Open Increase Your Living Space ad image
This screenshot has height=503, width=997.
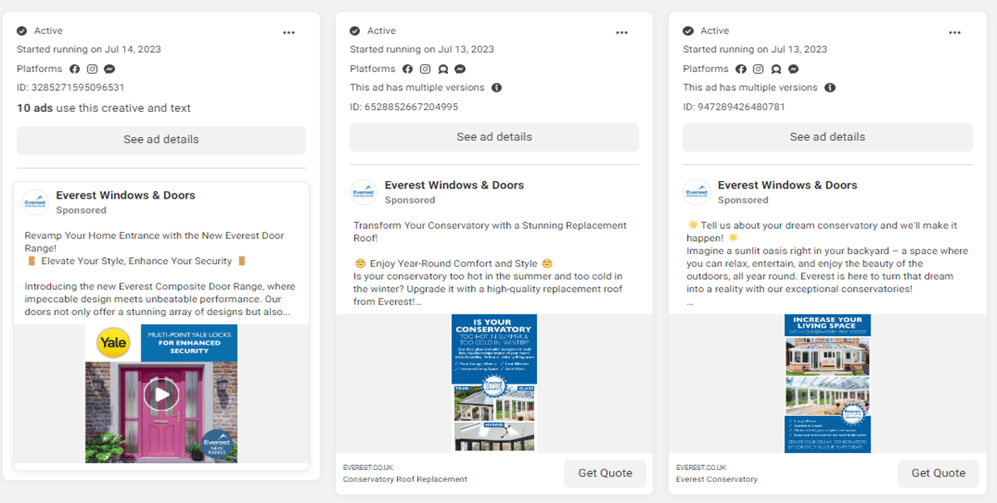click(x=827, y=383)
